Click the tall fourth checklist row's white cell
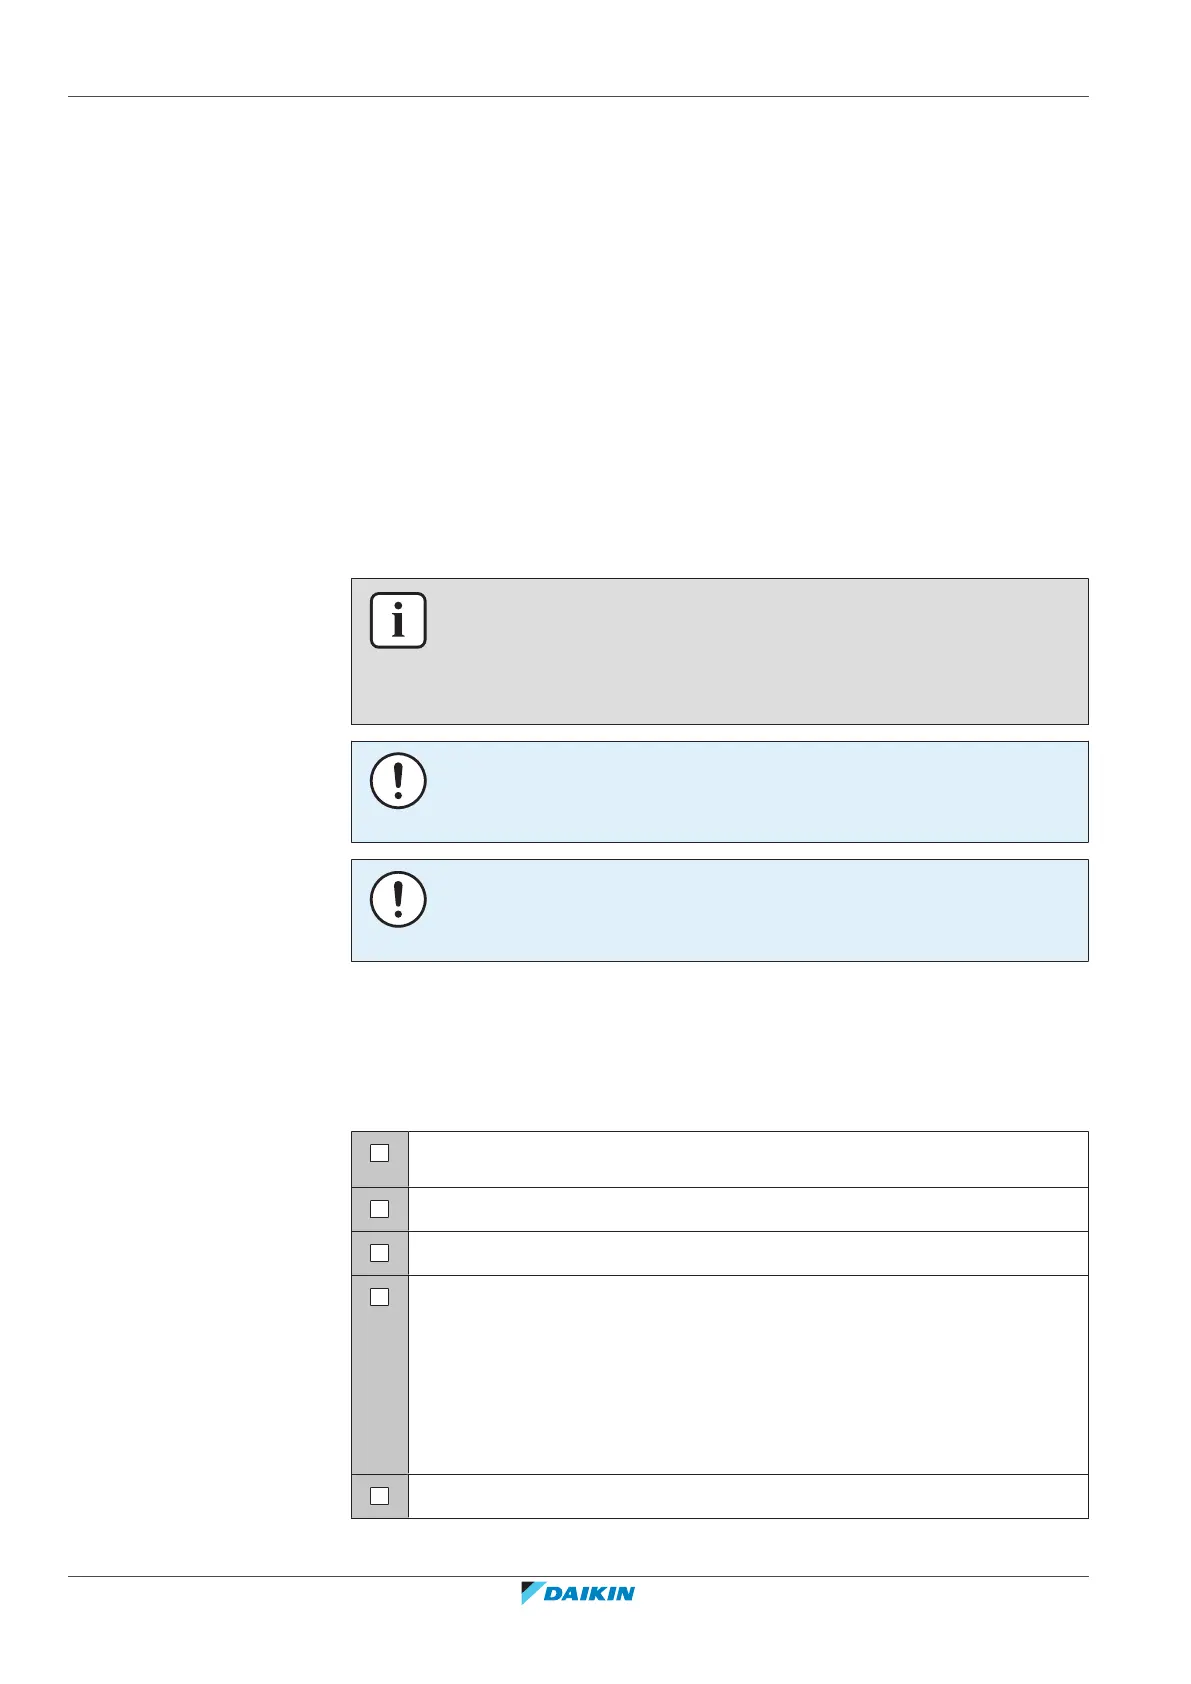1191x1684 pixels. 747,1374
